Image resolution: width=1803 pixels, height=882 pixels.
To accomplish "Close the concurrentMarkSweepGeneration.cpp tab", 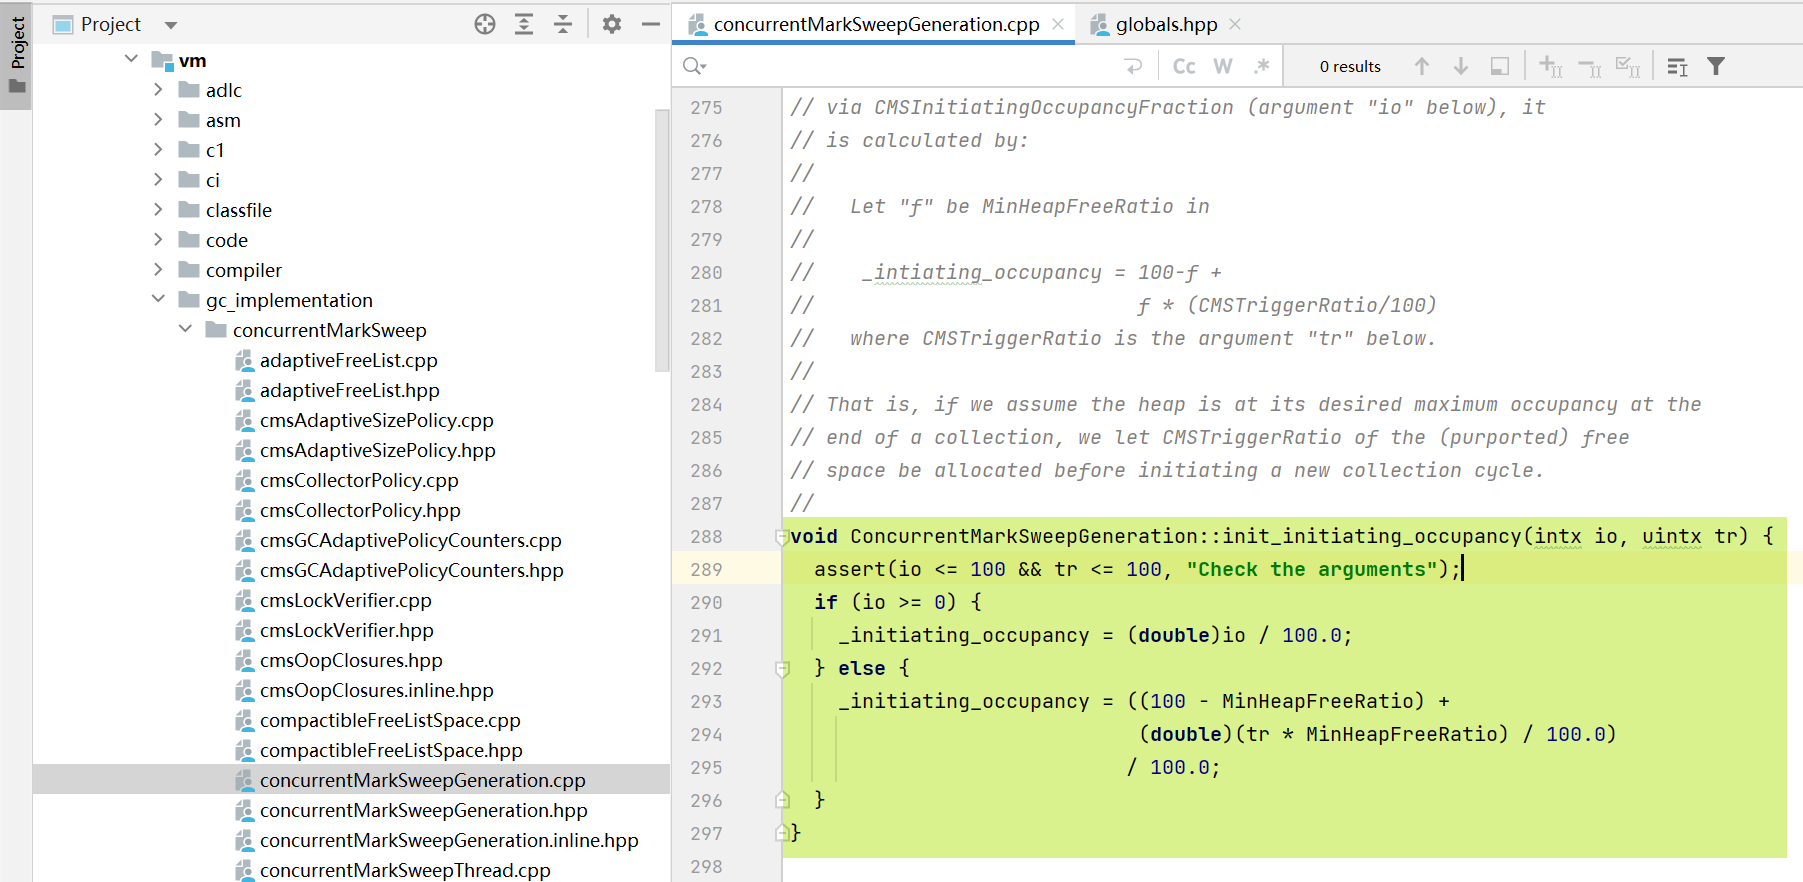I will [x=1058, y=25].
